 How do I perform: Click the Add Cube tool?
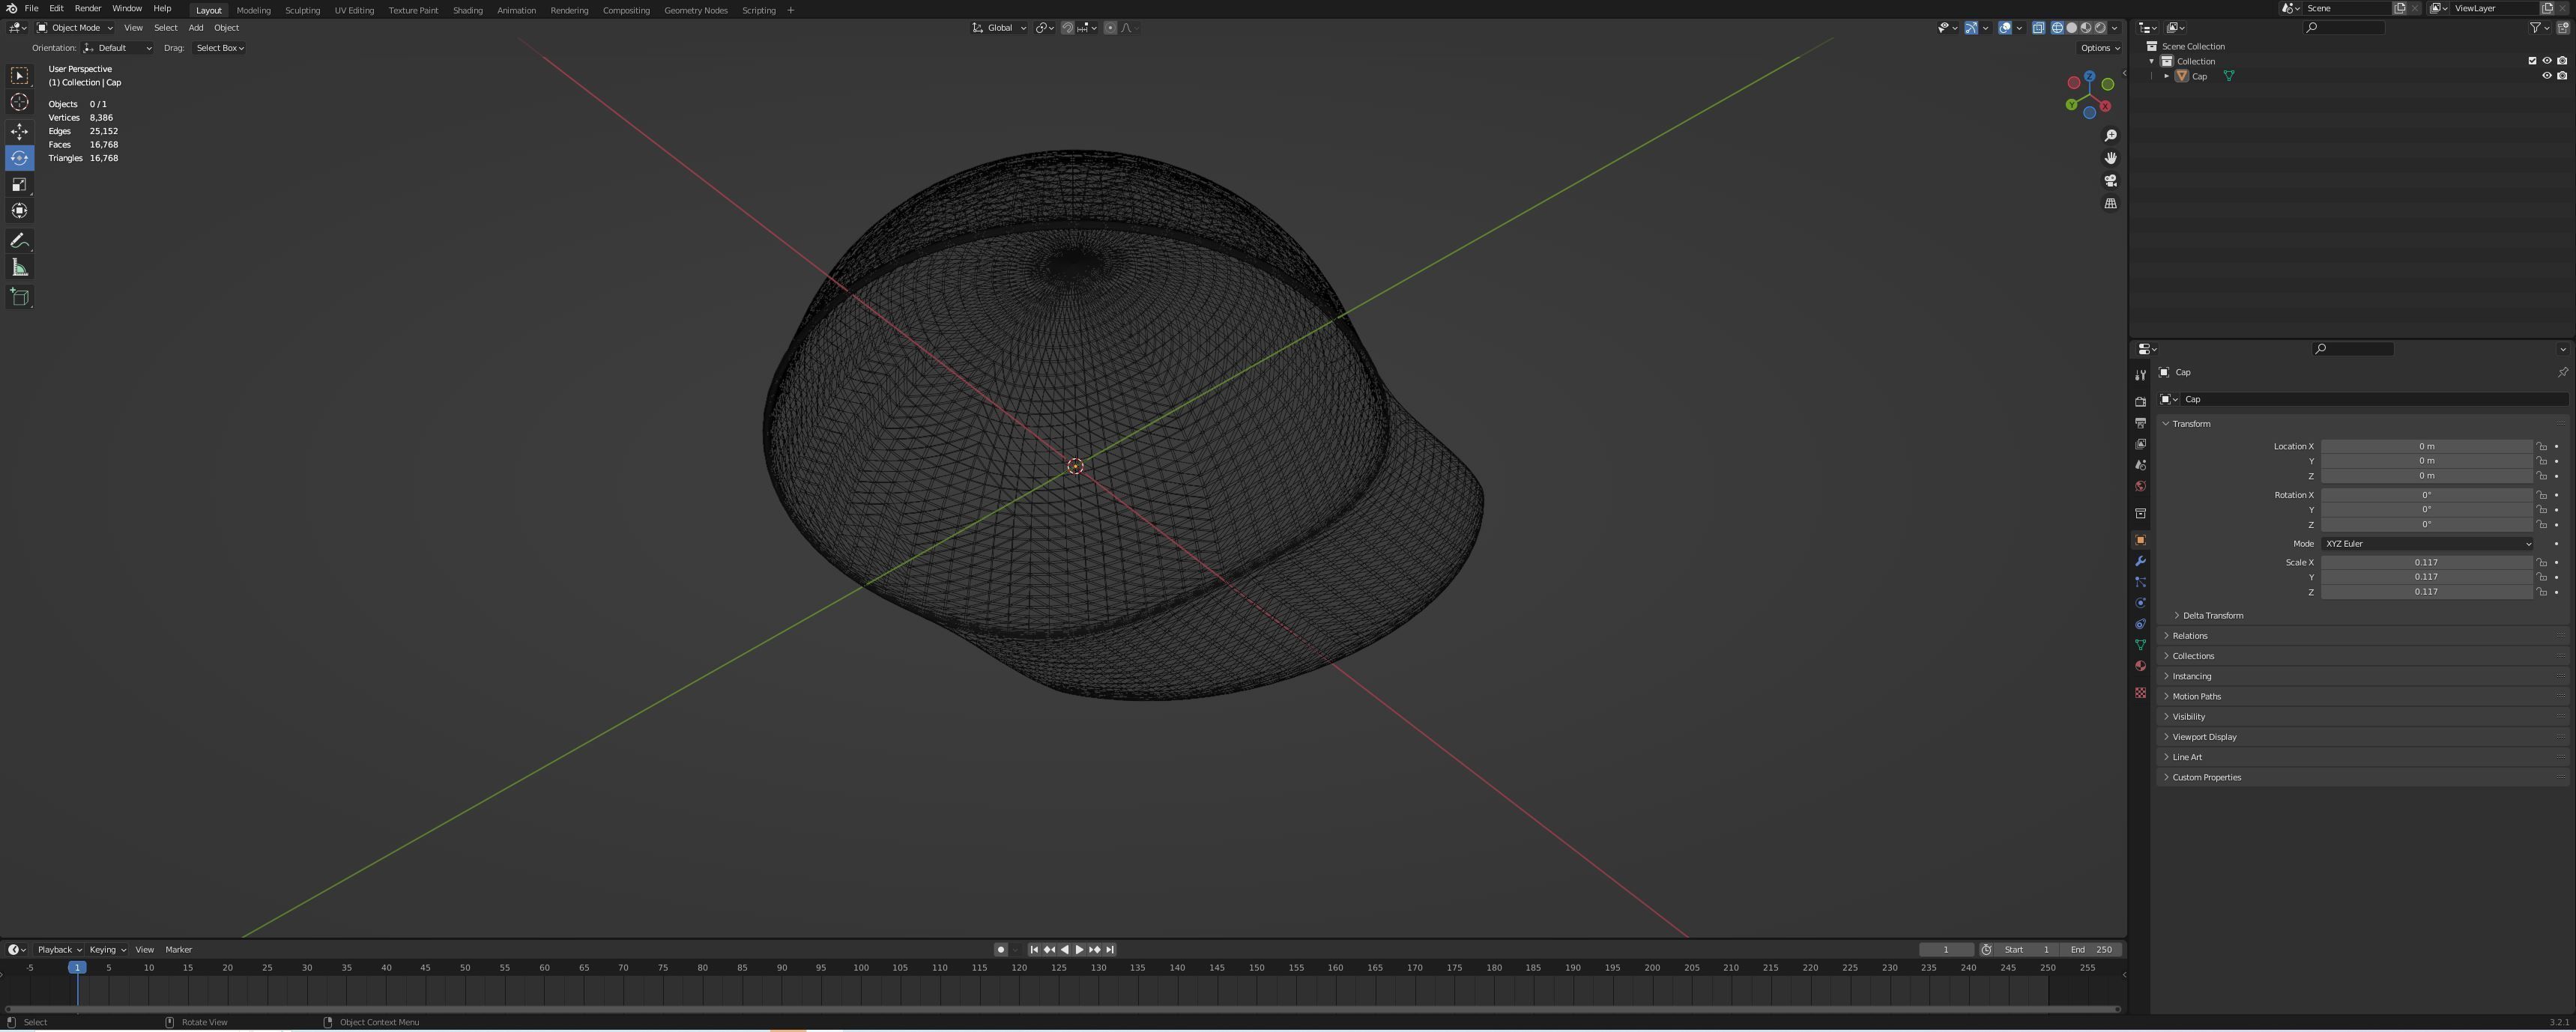coord(19,297)
